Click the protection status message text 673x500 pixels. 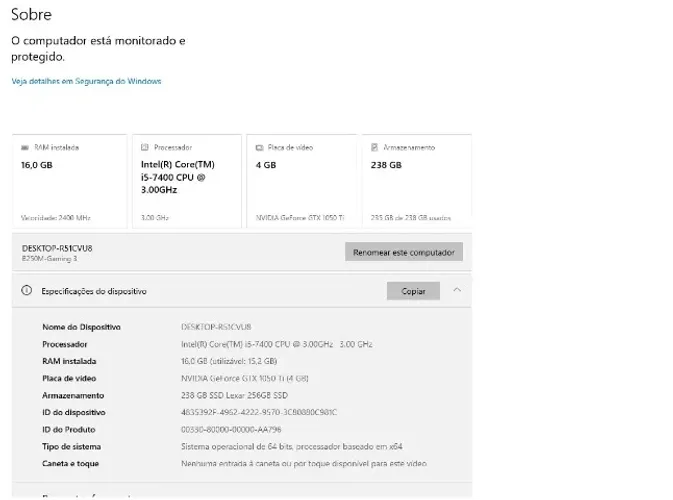click(x=98, y=48)
